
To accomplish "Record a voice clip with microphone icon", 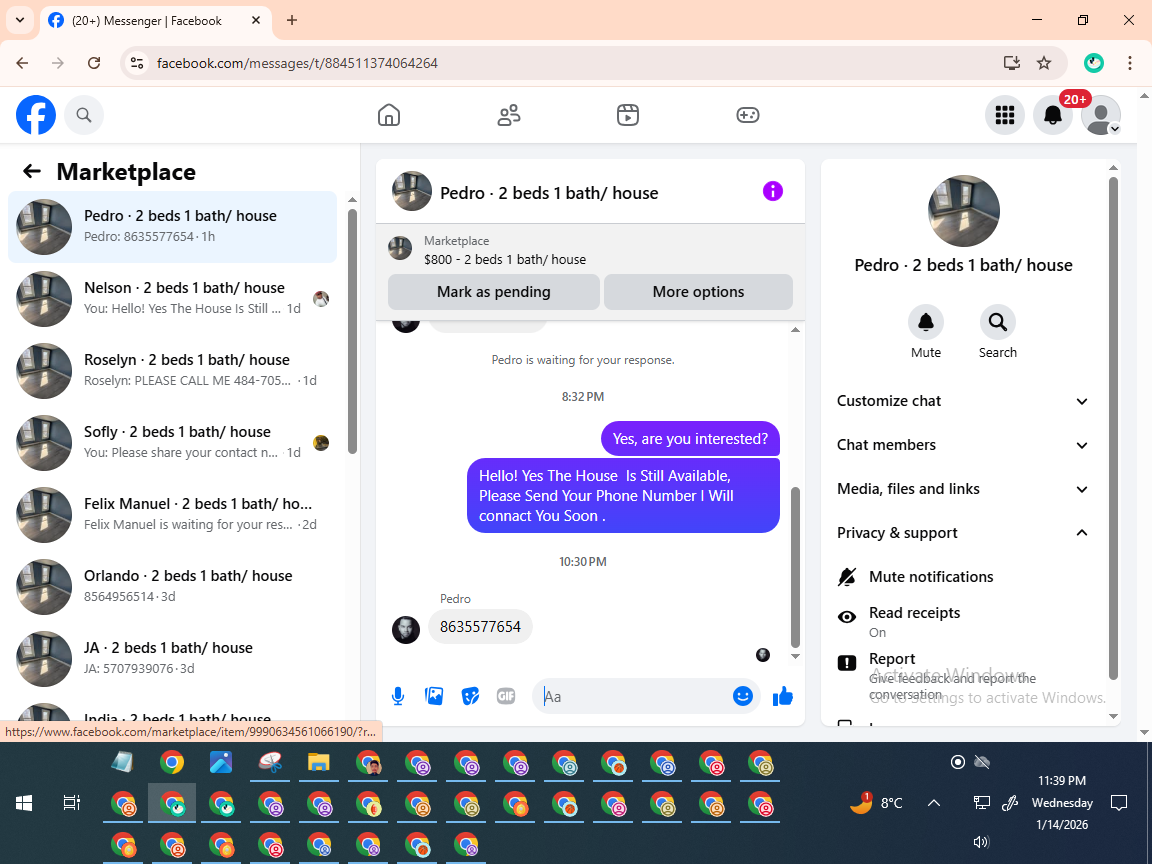I will 397,696.
